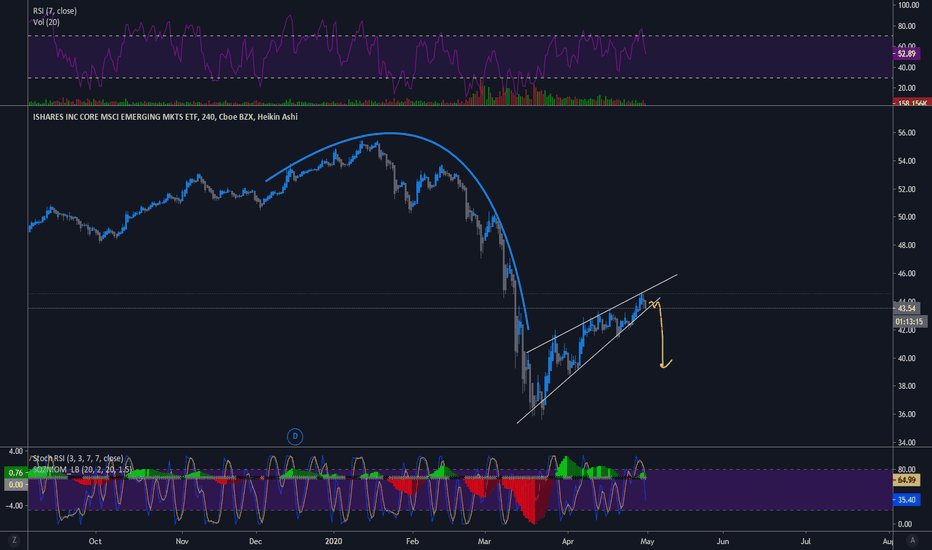Viewport: 932px width, 550px height.
Task: Click 52.00 on the price scale
Action: coord(906,189)
